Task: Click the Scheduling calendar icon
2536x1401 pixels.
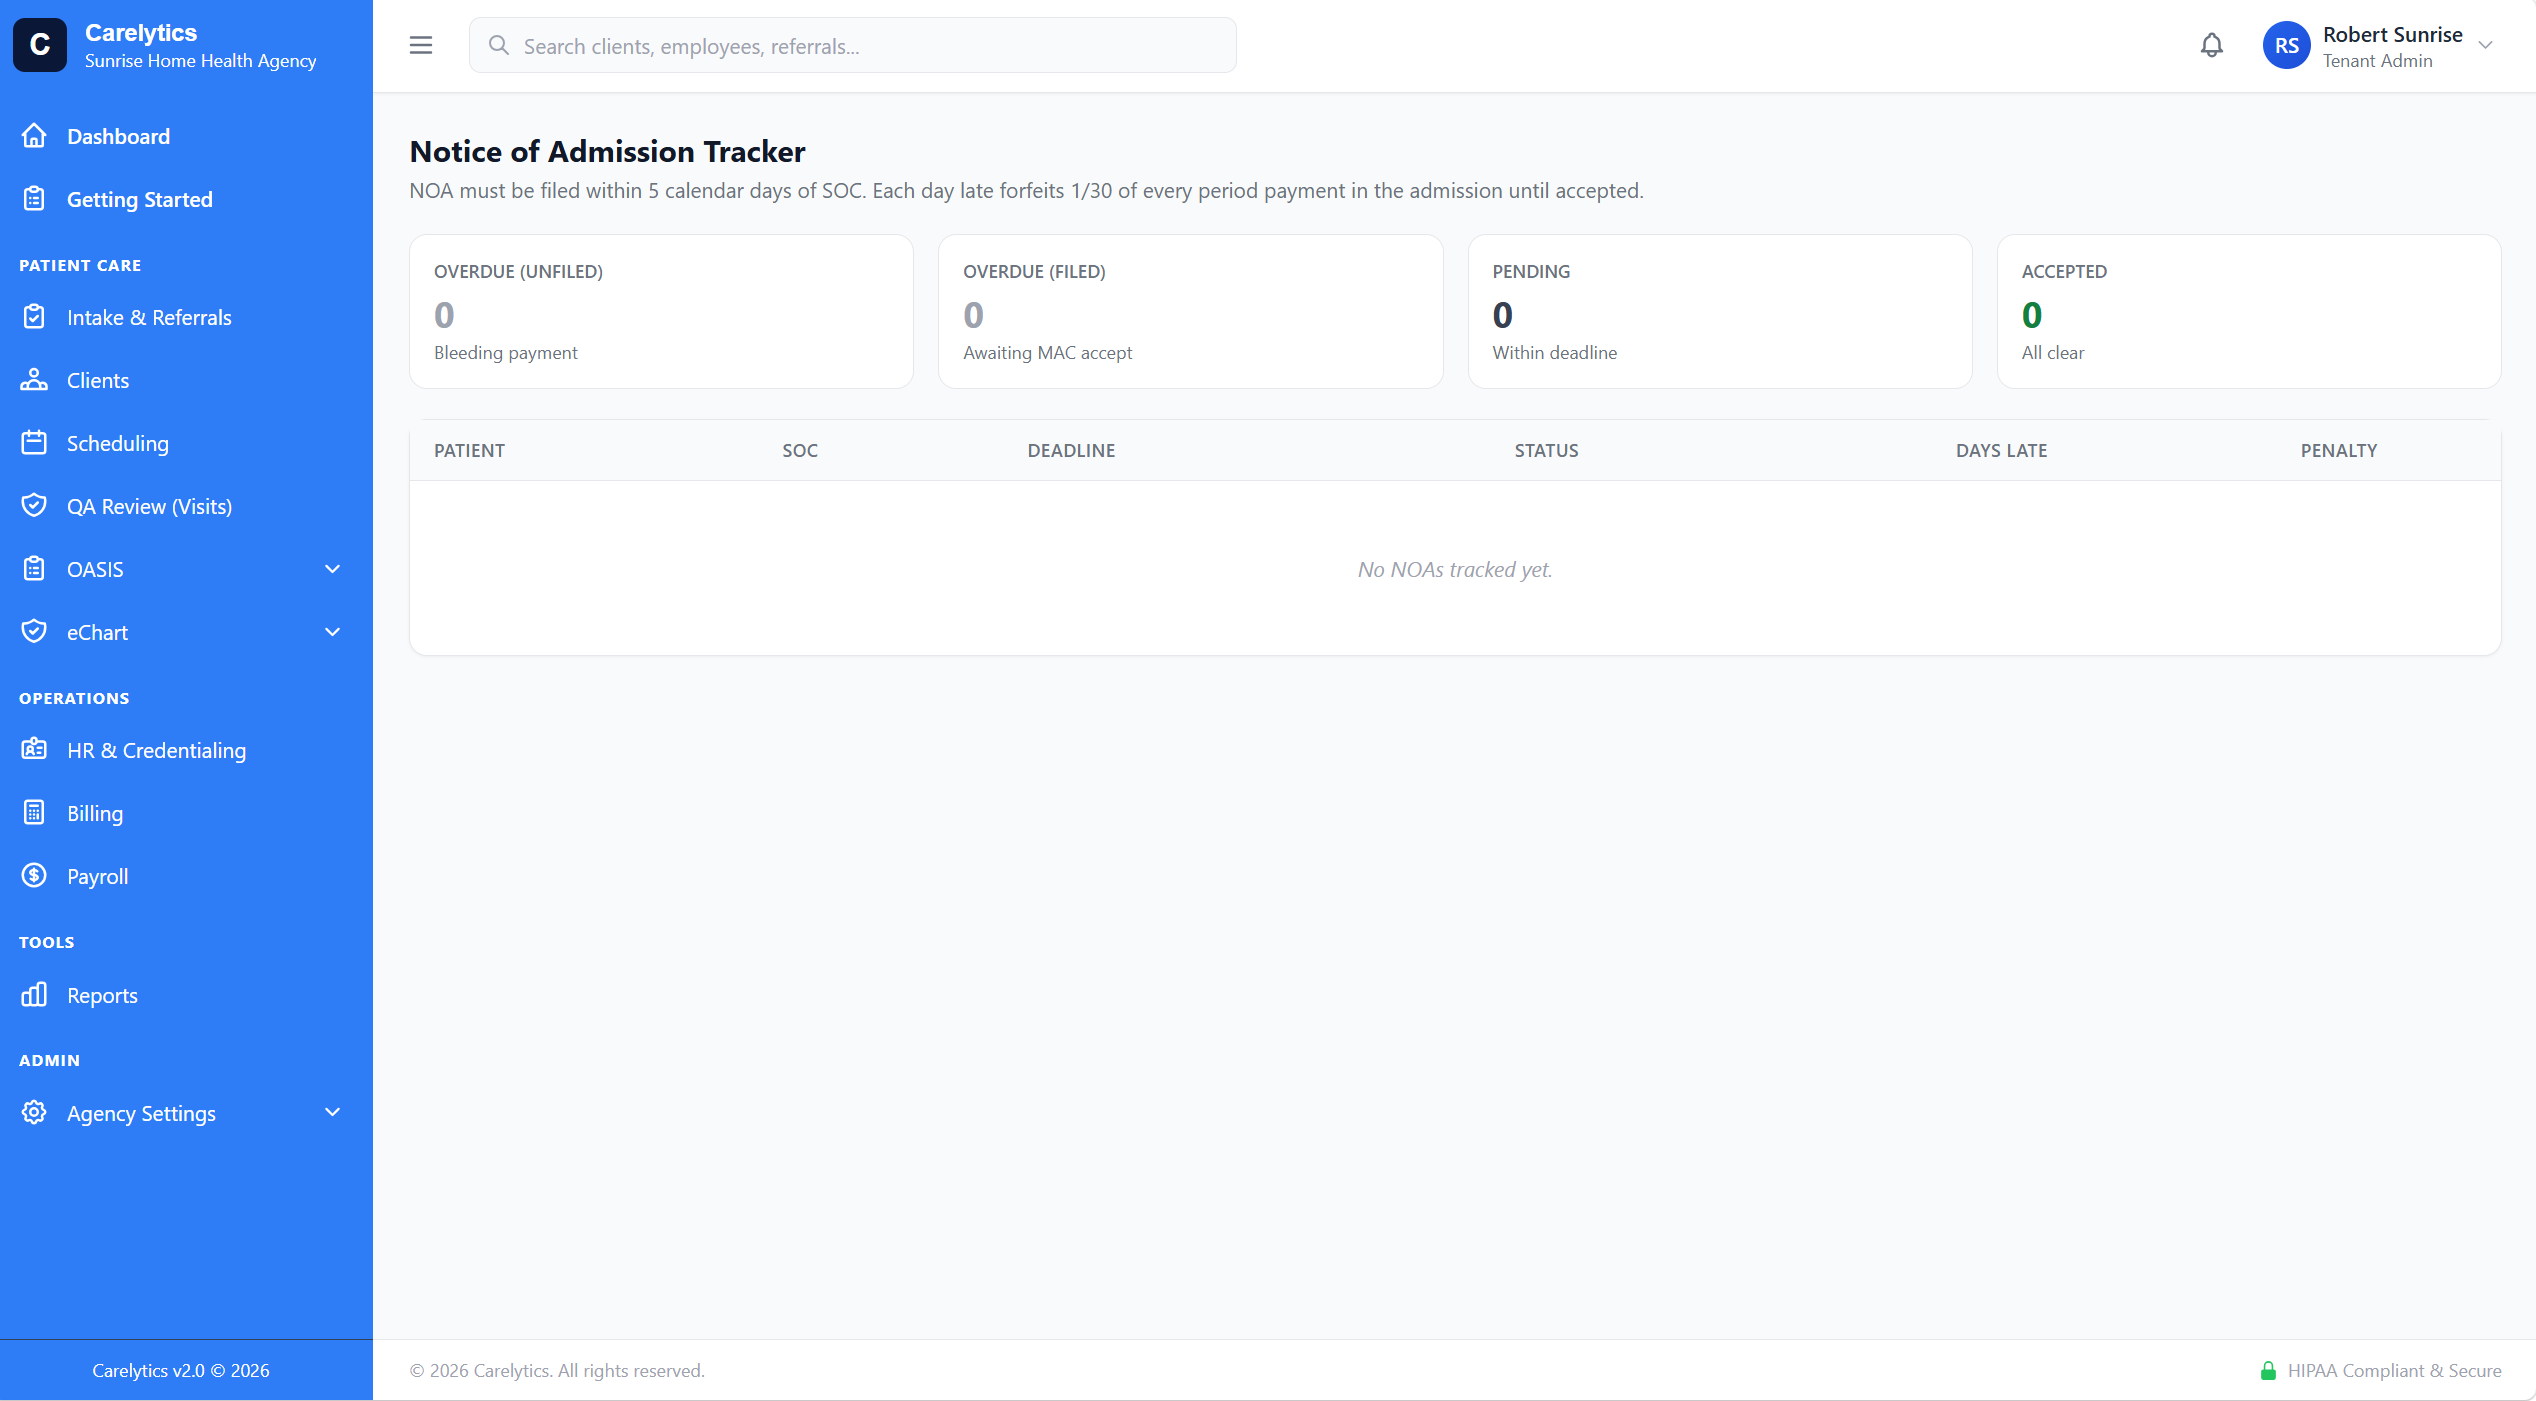Action: [34, 443]
